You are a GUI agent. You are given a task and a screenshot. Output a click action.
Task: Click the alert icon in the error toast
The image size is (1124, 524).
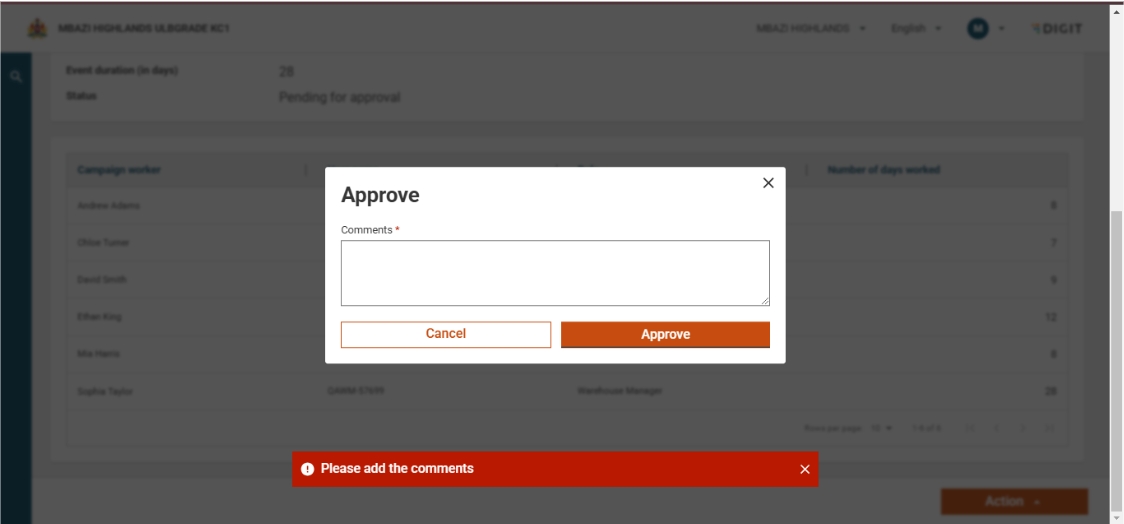tap(307, 469)
